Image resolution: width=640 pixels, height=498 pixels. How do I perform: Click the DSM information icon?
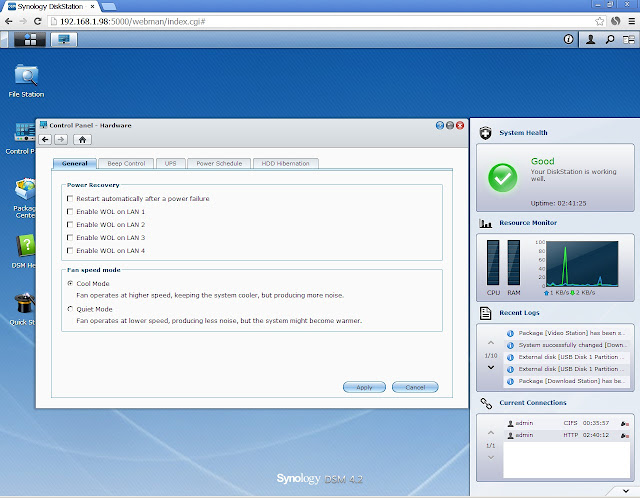[569, 39]
